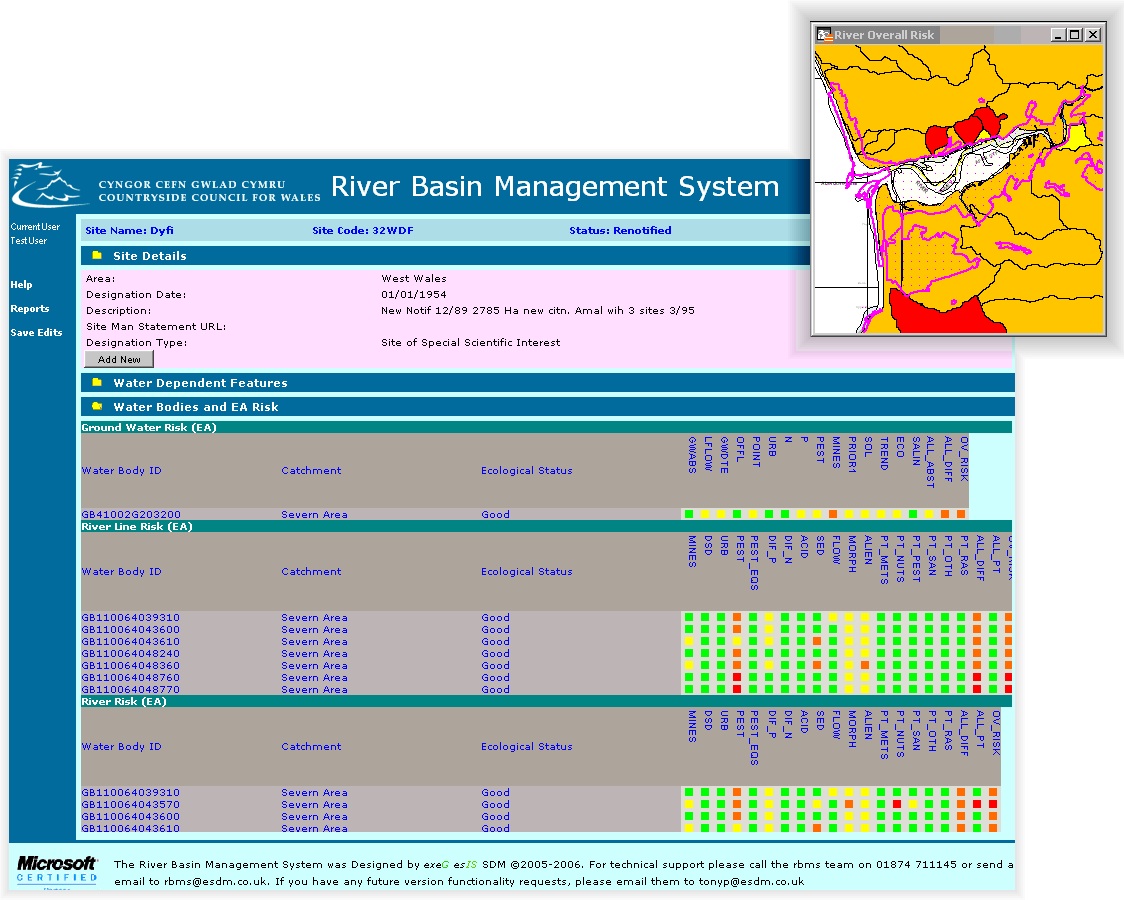Click the Ground Water Risk (EA) section title
1124x900 pixels.
point(149,427)
